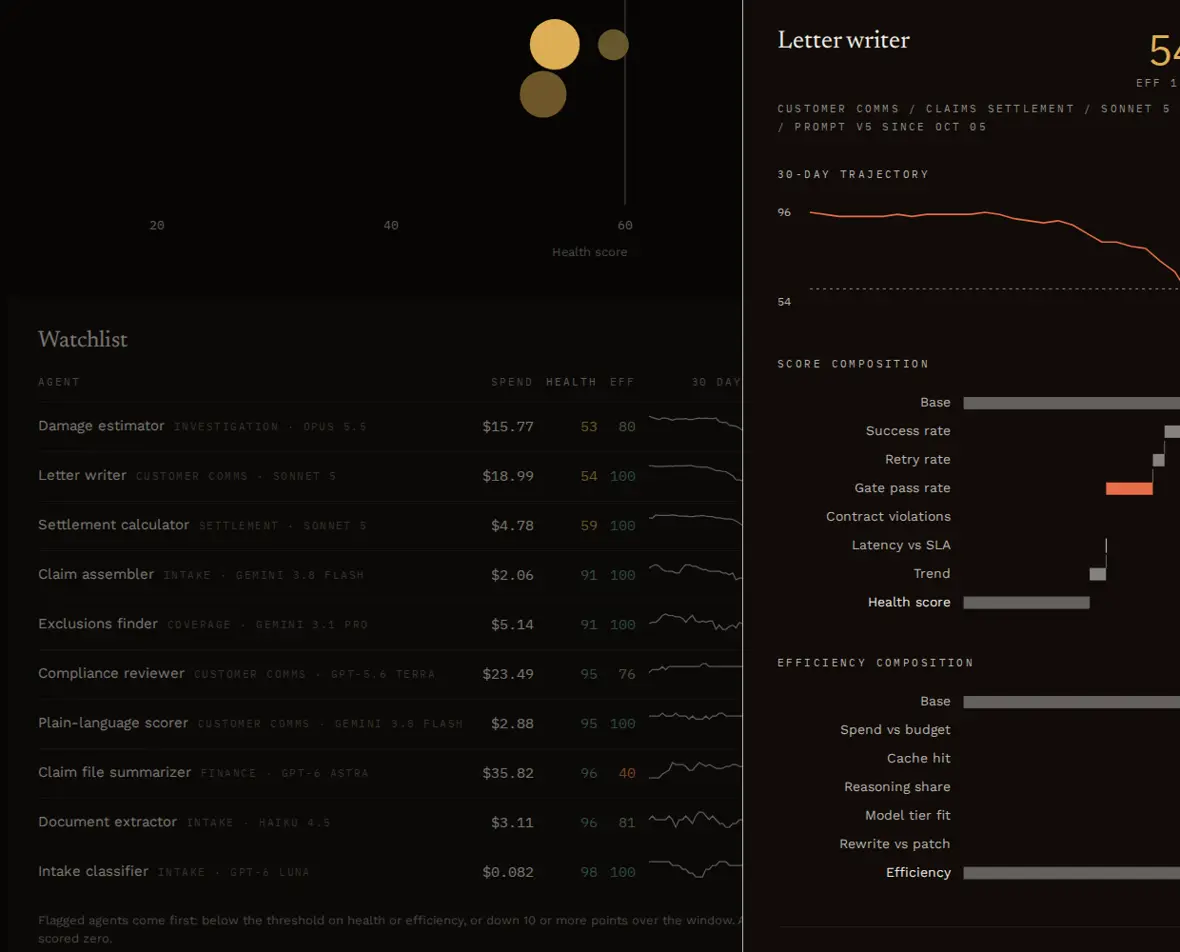Click the Intake classifier 30-day sparkline
1180x952 pixels.
(695, 868)
